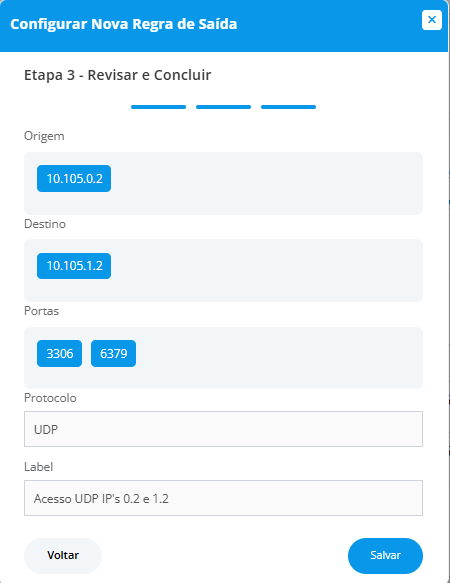Click the Etapa 3 - Revisar e Concluir heading

click(118, 75)
